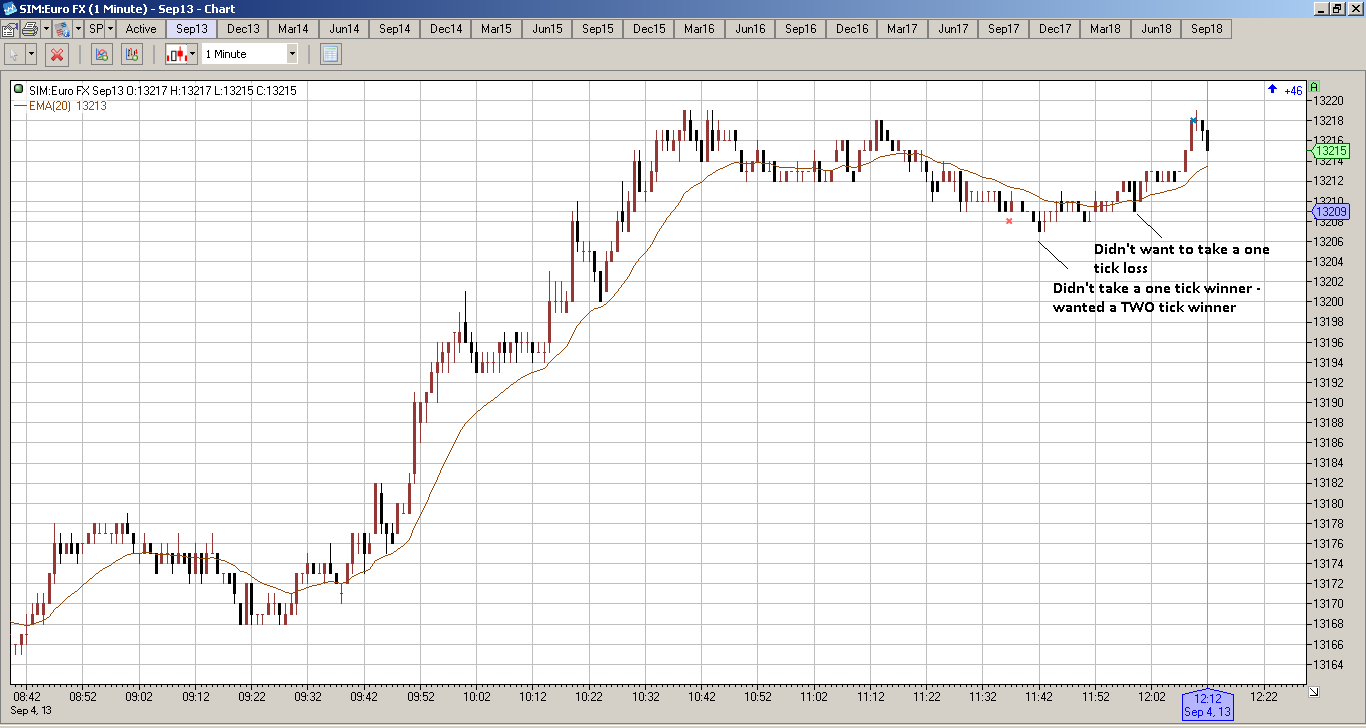This screenshot has width=1366, height=728.
Task: Open the Jun14 contract tab
Action: click(344, 29)
